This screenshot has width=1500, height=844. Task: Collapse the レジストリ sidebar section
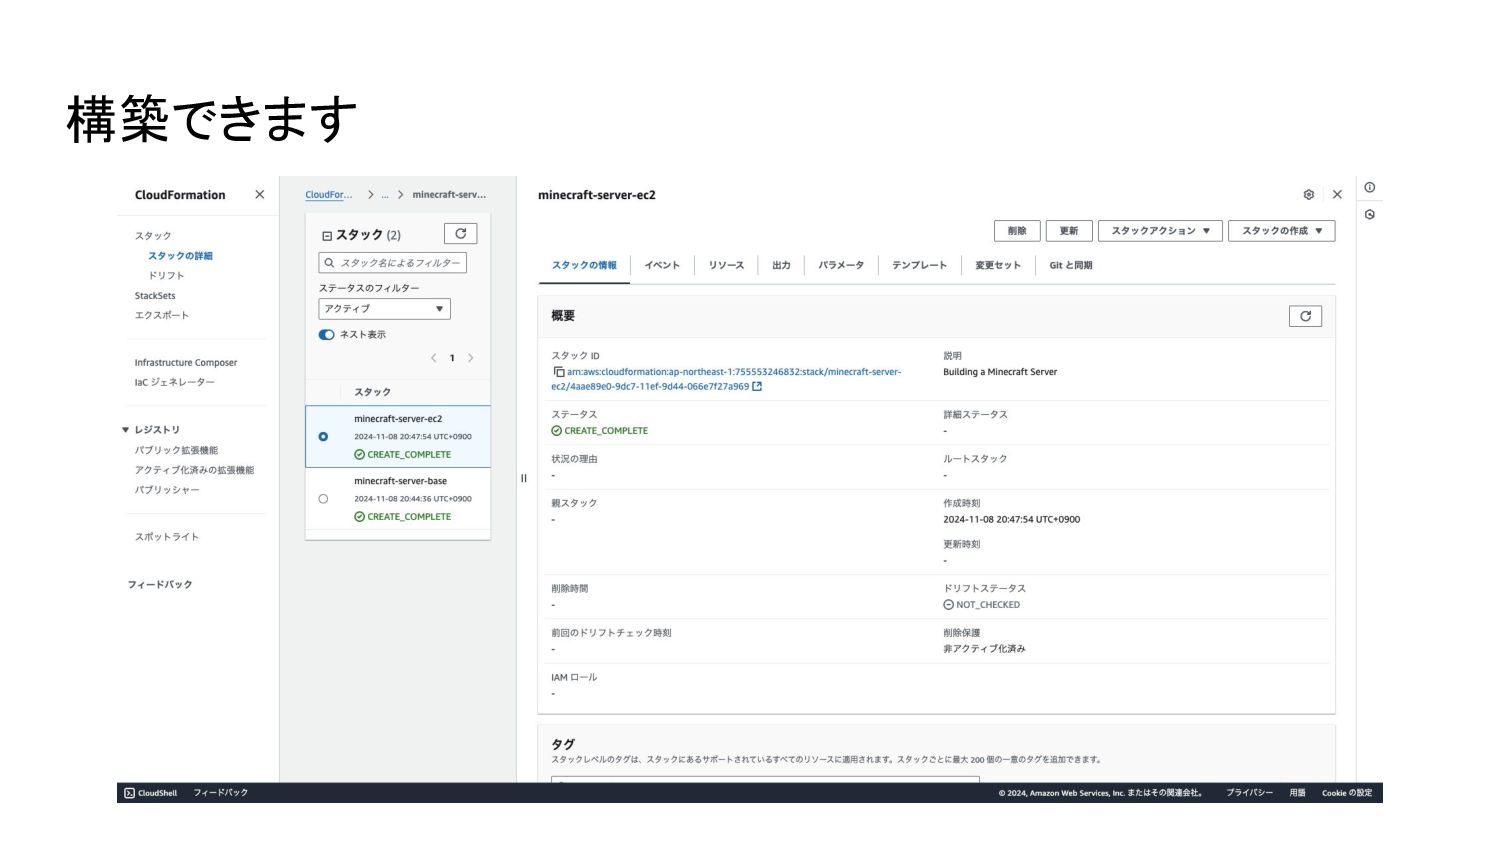(126, 430)
